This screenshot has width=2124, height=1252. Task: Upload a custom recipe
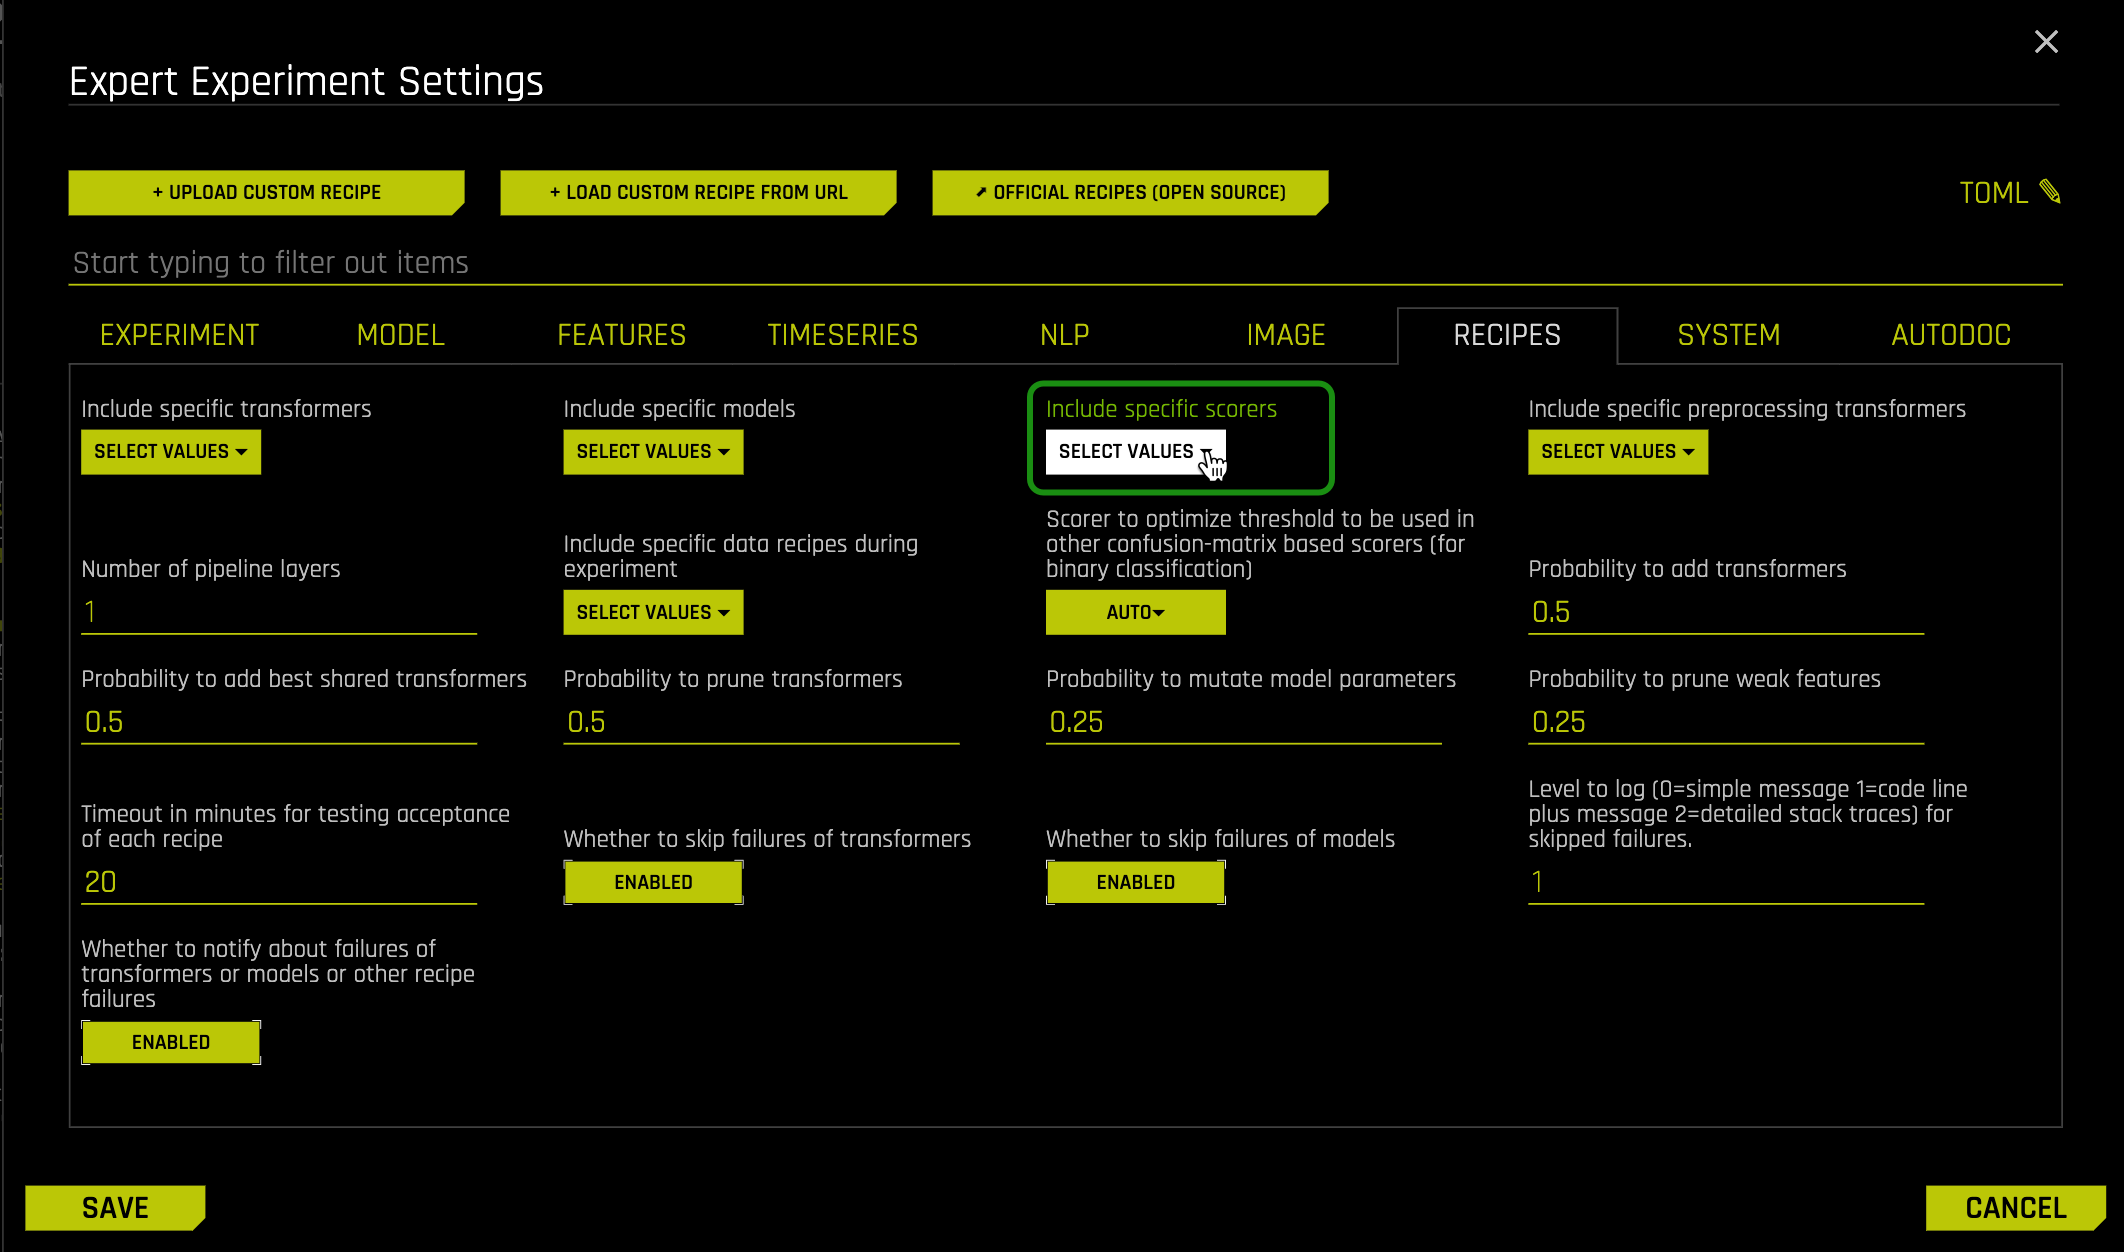click(266, 192)
